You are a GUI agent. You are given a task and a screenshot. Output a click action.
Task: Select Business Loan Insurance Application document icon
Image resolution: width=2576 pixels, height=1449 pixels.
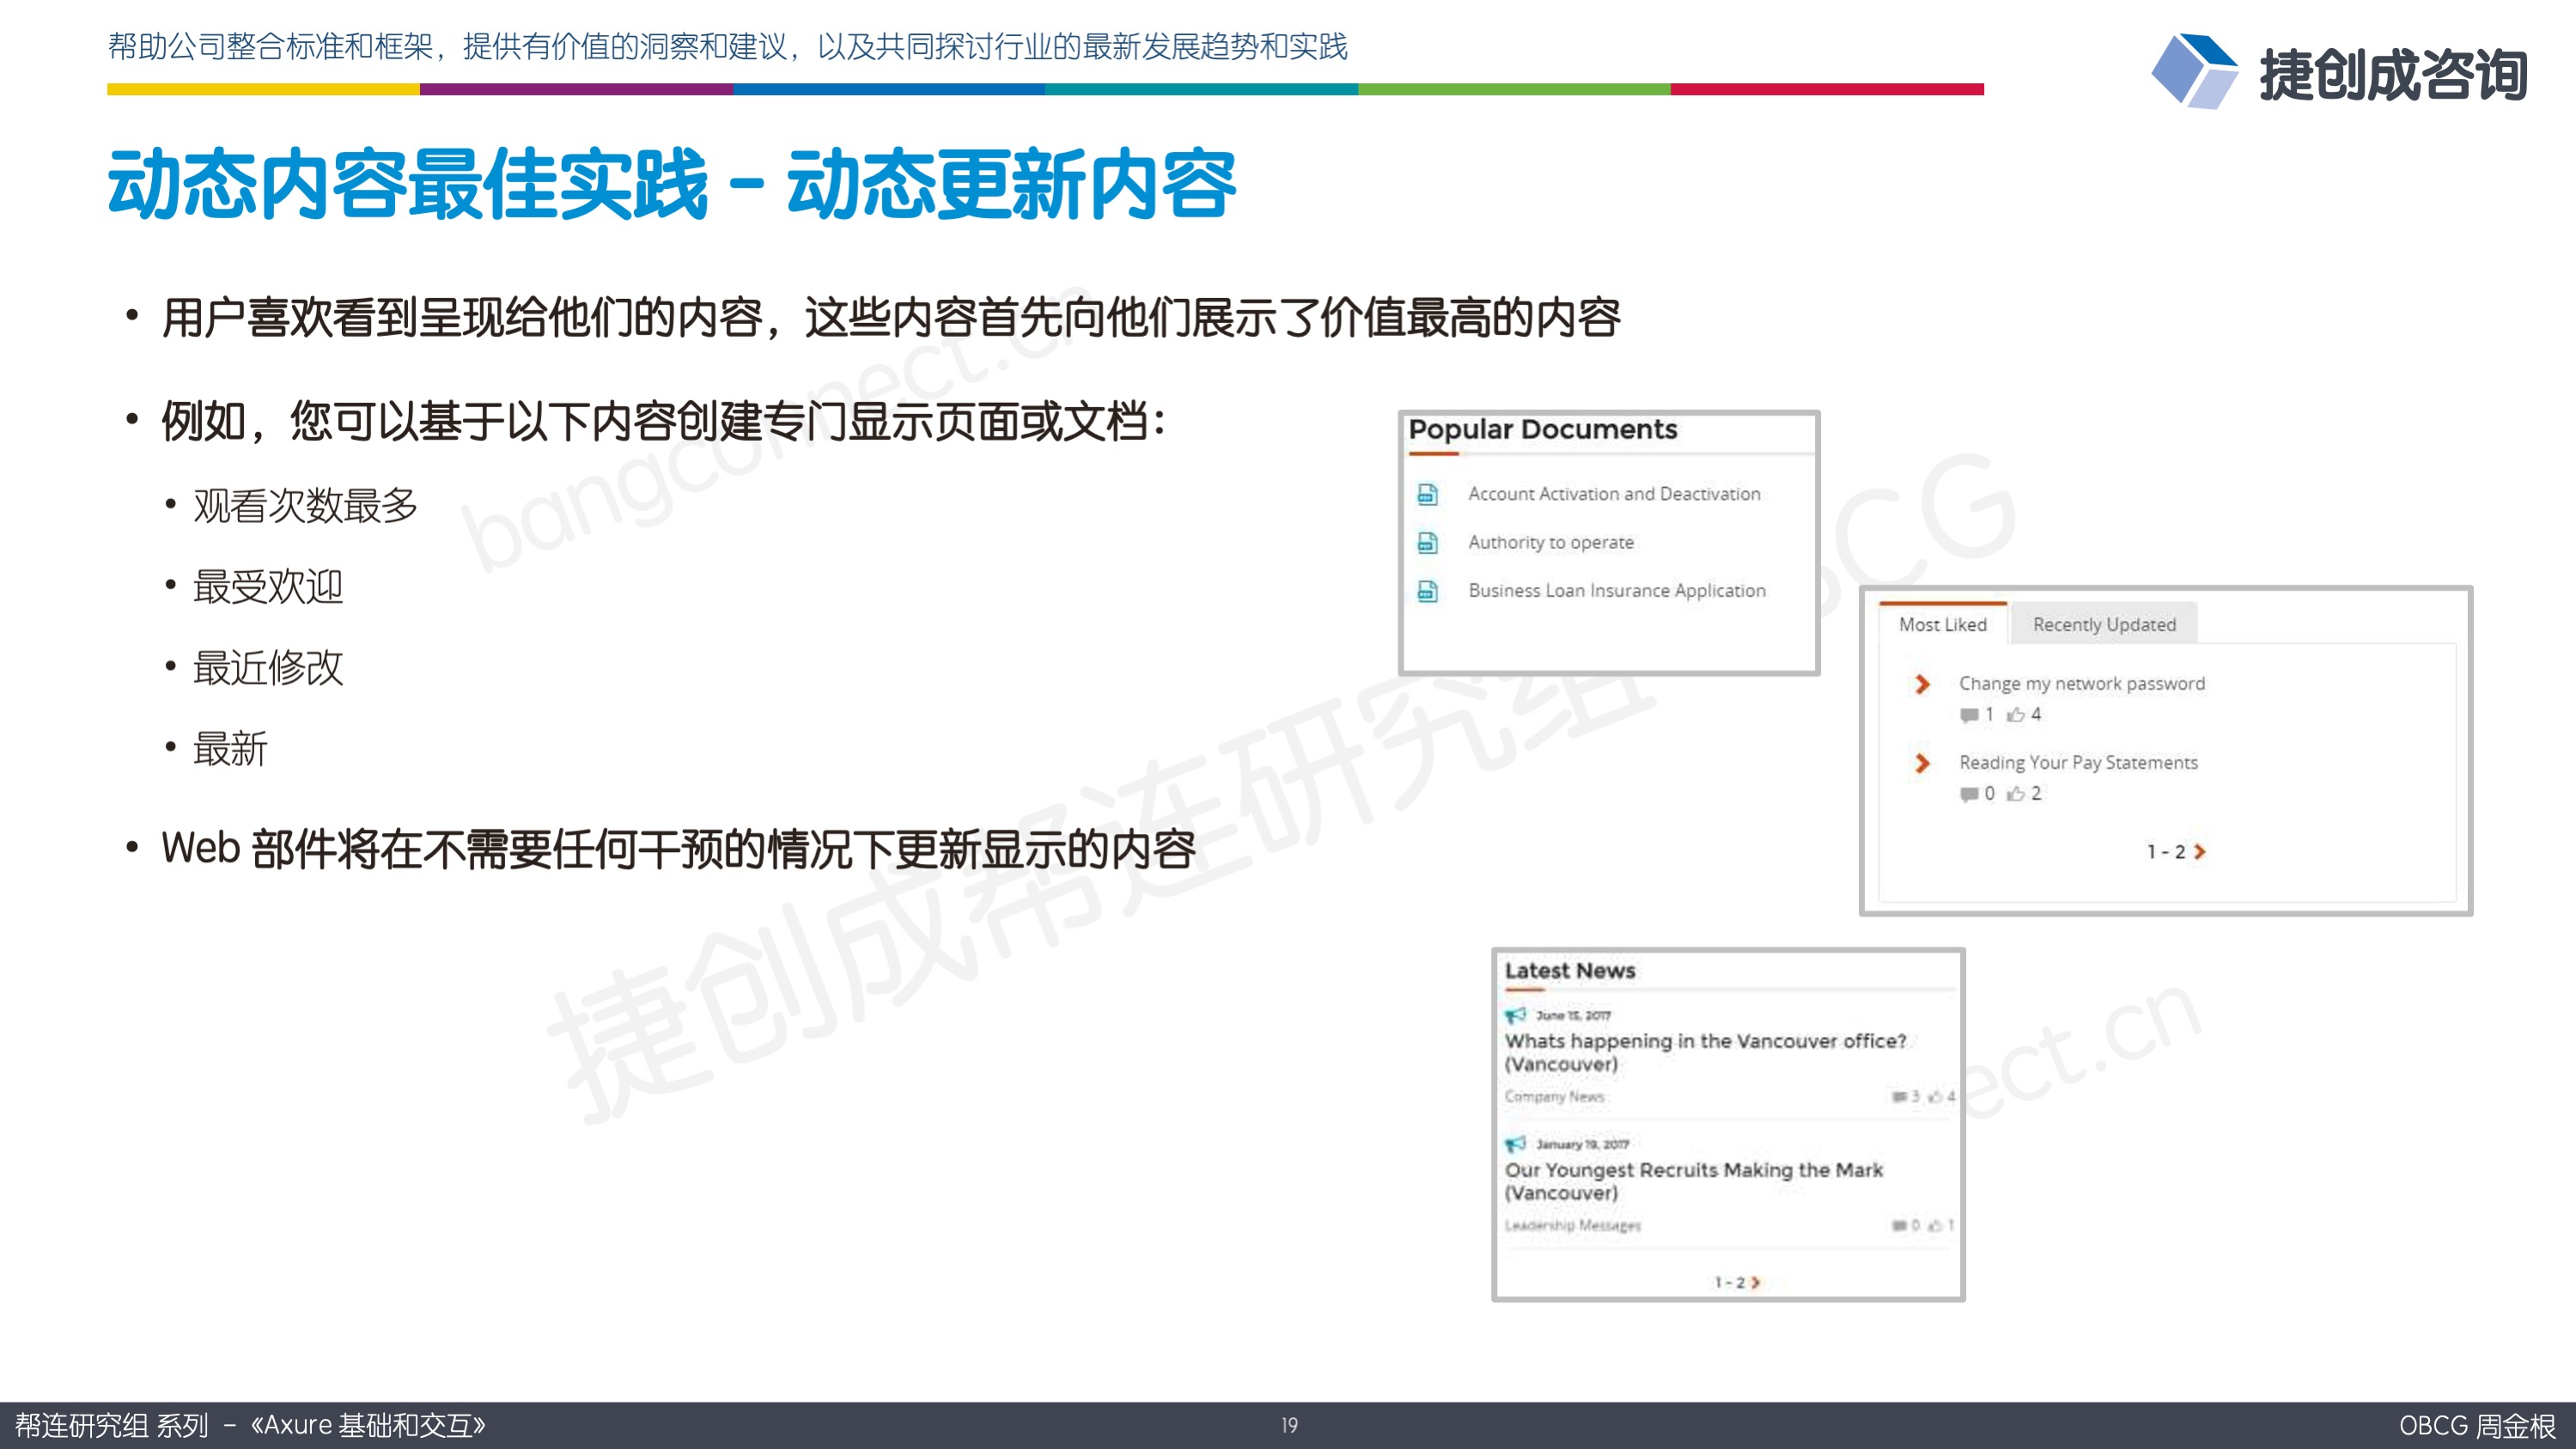[x=1428, y=588]
